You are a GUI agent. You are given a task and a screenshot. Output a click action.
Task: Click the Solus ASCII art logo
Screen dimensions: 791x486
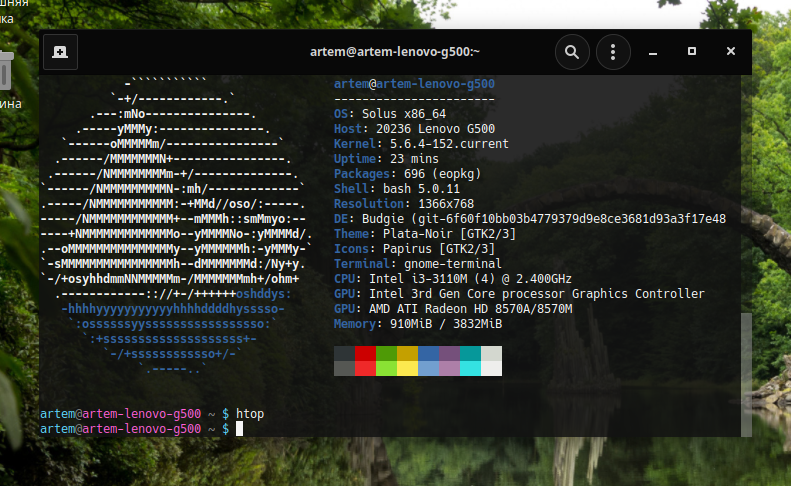(176, 226)
